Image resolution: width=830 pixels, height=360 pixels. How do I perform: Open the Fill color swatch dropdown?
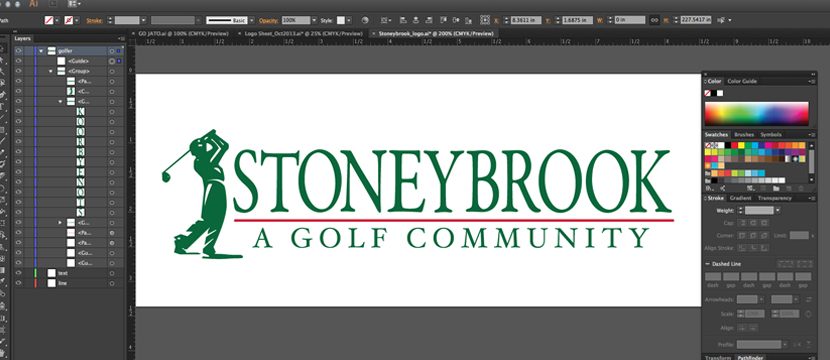57,20
